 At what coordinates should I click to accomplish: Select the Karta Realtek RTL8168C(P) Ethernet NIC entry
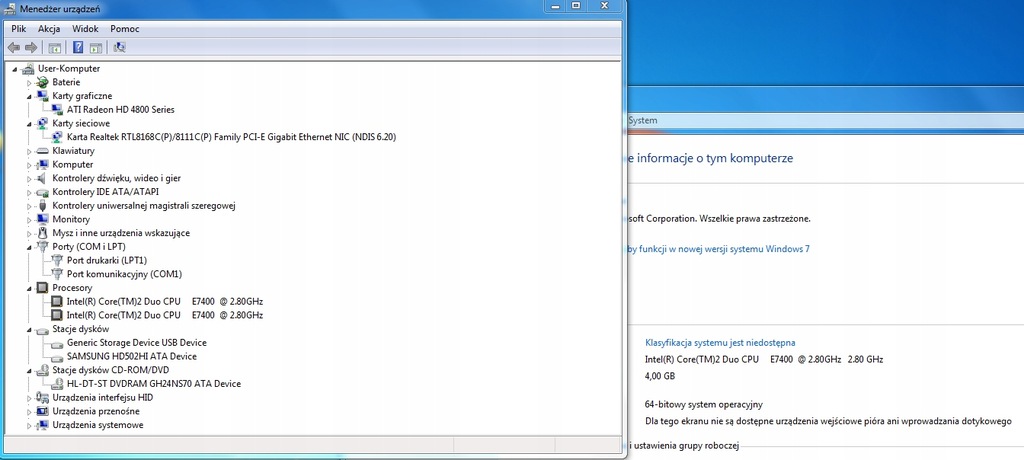(x=232, y=137)
